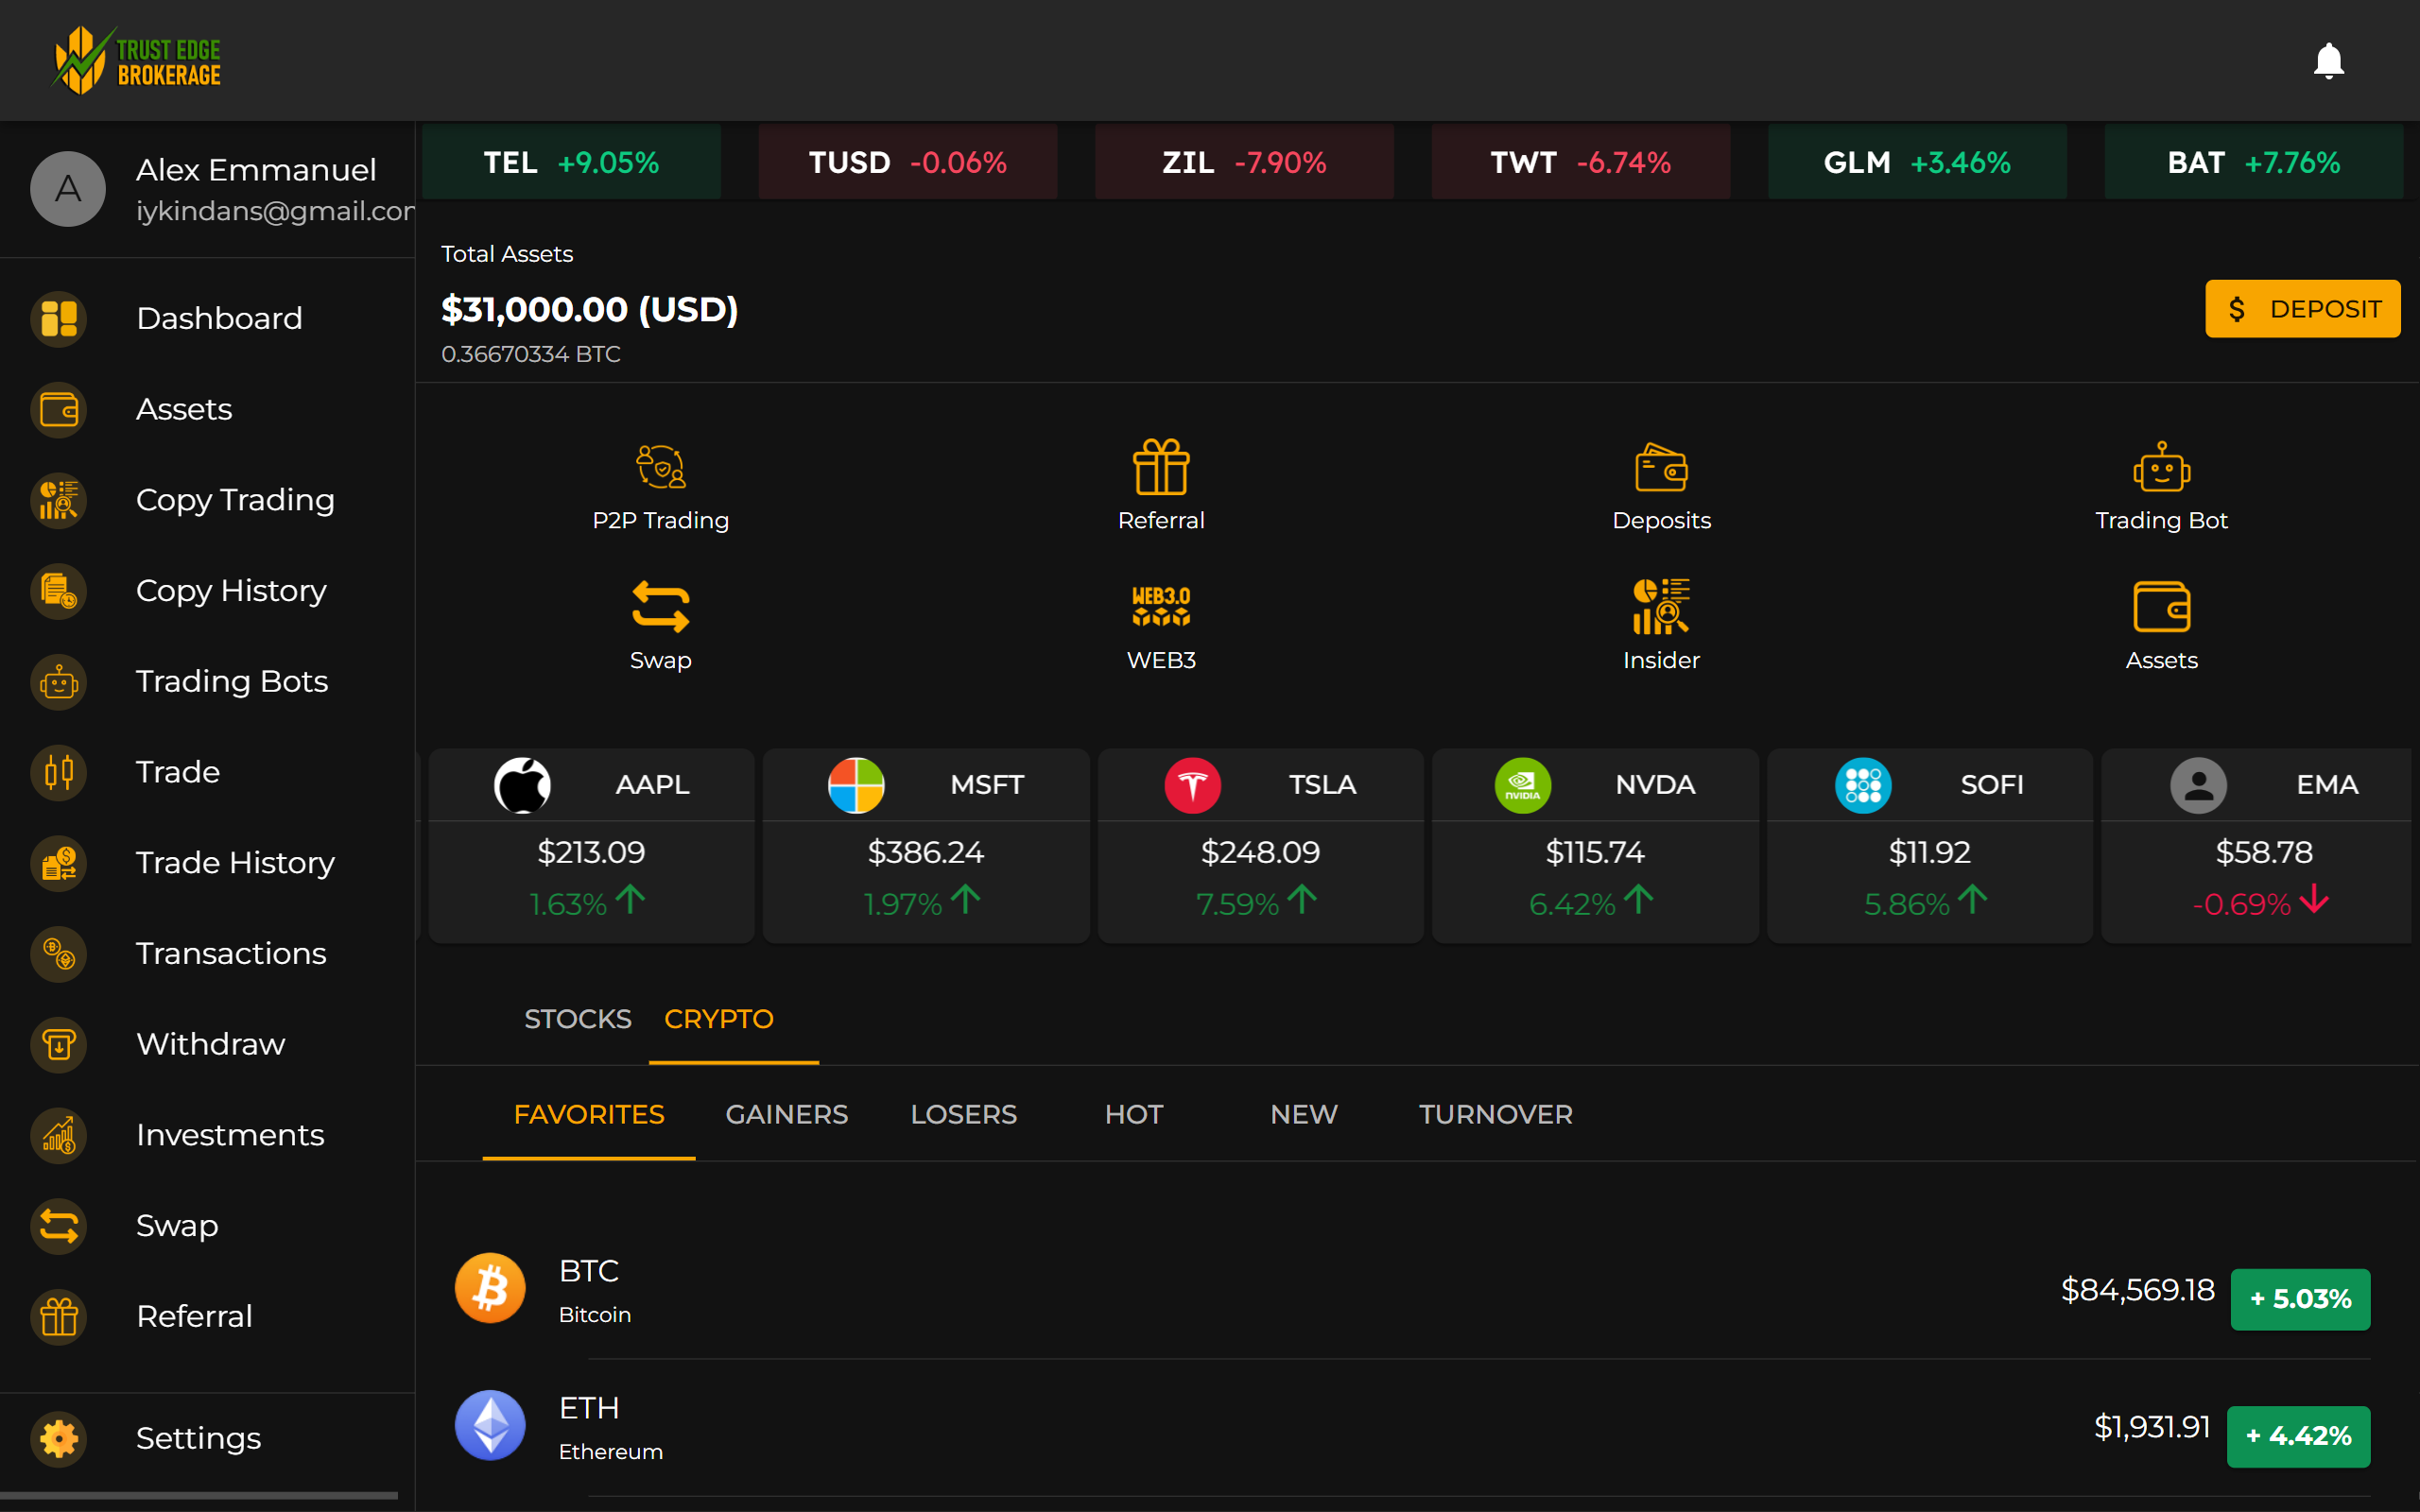Click the Withdraw sidebar icon

coord(59,1045)
